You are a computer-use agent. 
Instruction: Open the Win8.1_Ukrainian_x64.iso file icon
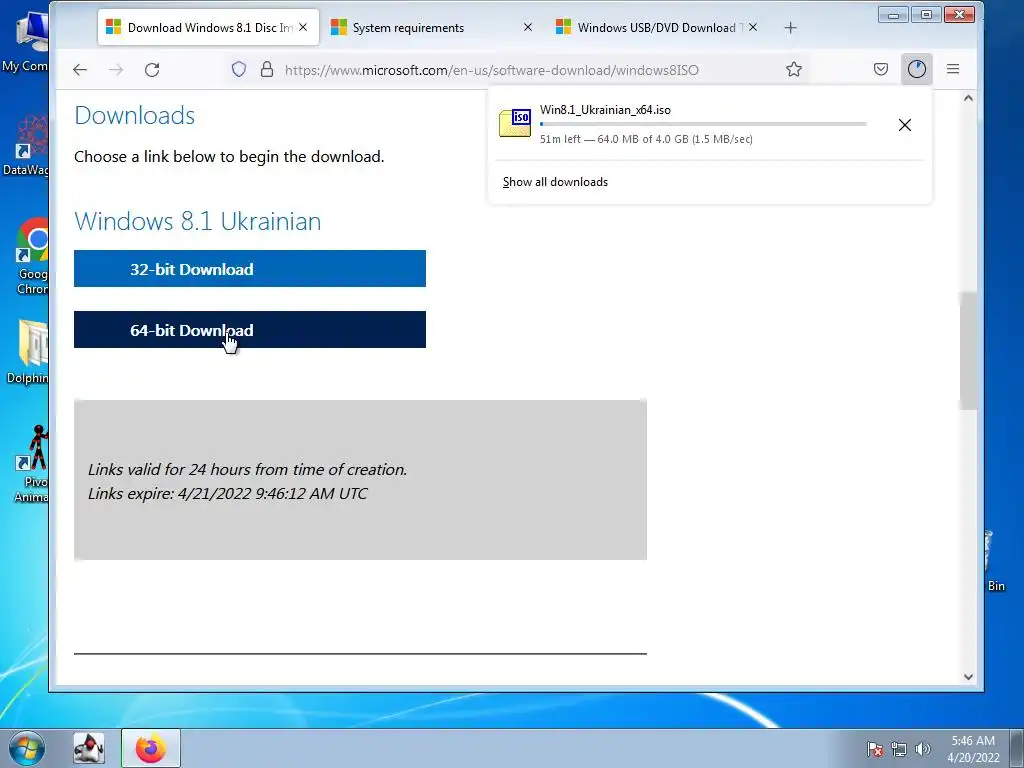(x=515, y=122)
